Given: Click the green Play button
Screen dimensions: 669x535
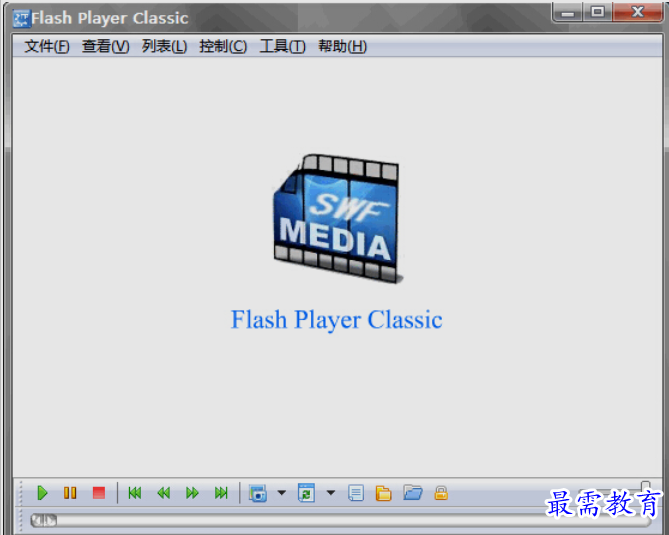Looking at the screenshot, I should [42, 493].
